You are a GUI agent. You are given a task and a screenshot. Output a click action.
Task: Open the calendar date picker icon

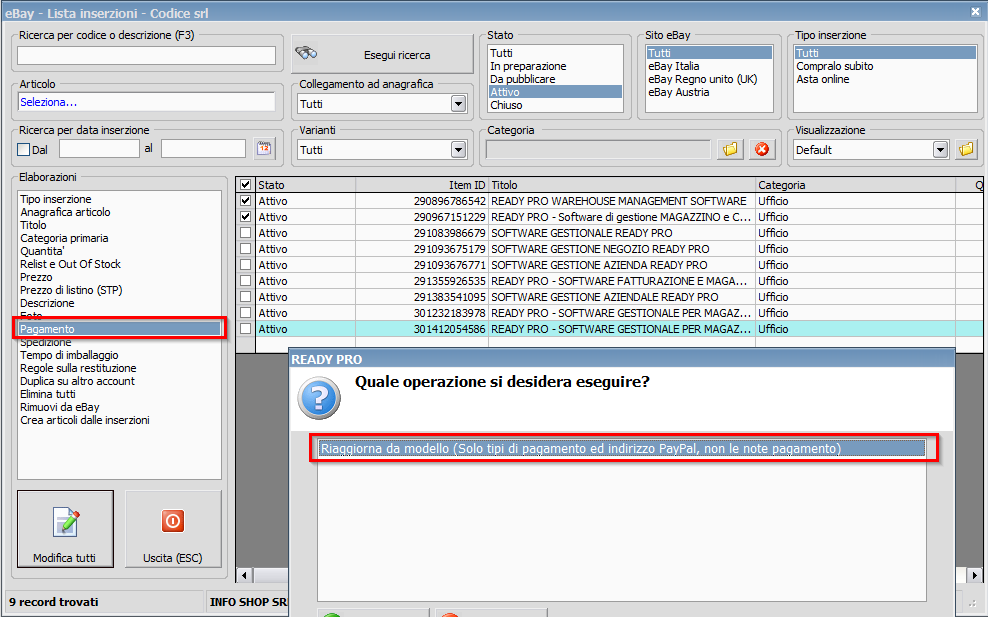coord(264,149)
